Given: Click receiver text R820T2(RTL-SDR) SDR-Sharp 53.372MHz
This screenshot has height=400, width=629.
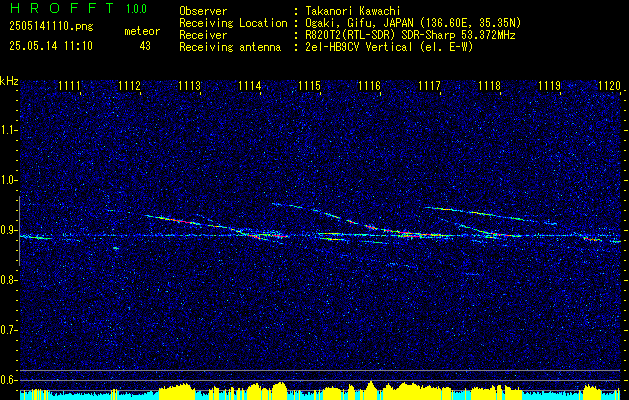Looking at the screenshot, I should tap(410, 35).
